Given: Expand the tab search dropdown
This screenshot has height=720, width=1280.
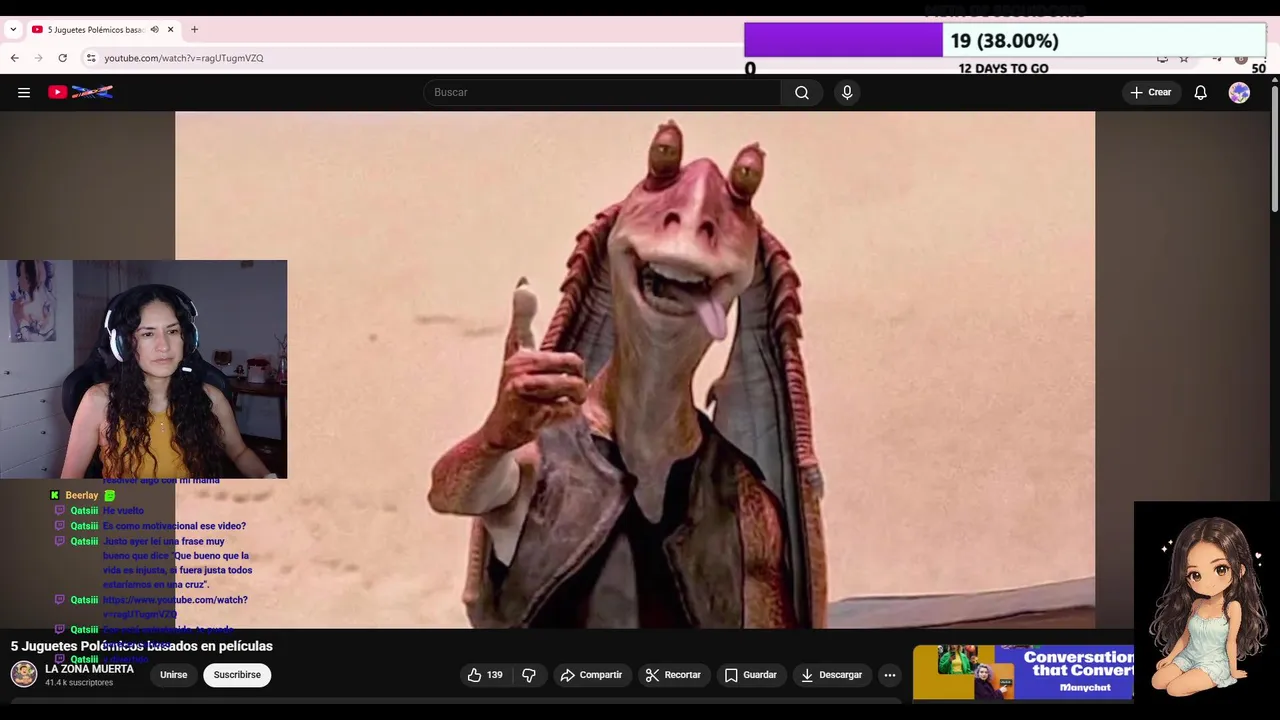Looking at the screenshot, I should pos(13,29).
